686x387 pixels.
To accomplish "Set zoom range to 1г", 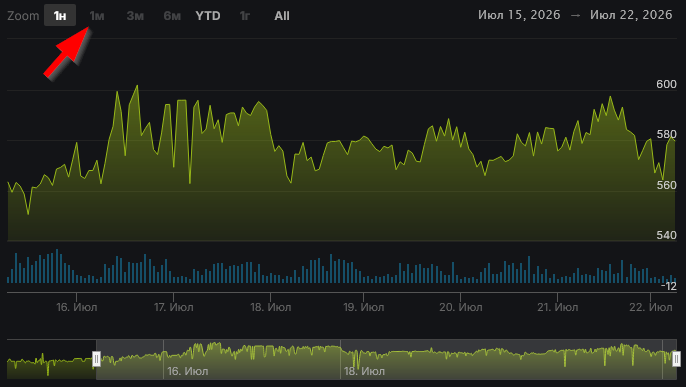I will [x=245, y=16].
